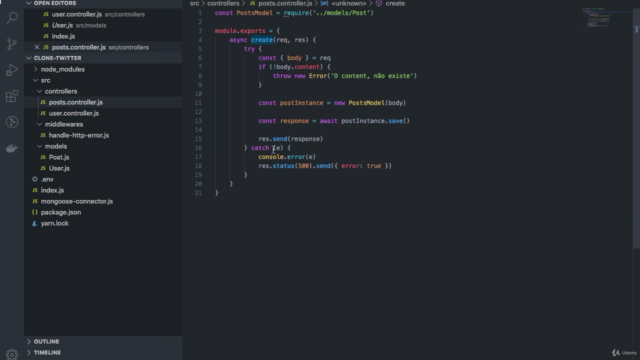Open the Run and Debug view
This screenshot has width=640, height=360.
12,70
